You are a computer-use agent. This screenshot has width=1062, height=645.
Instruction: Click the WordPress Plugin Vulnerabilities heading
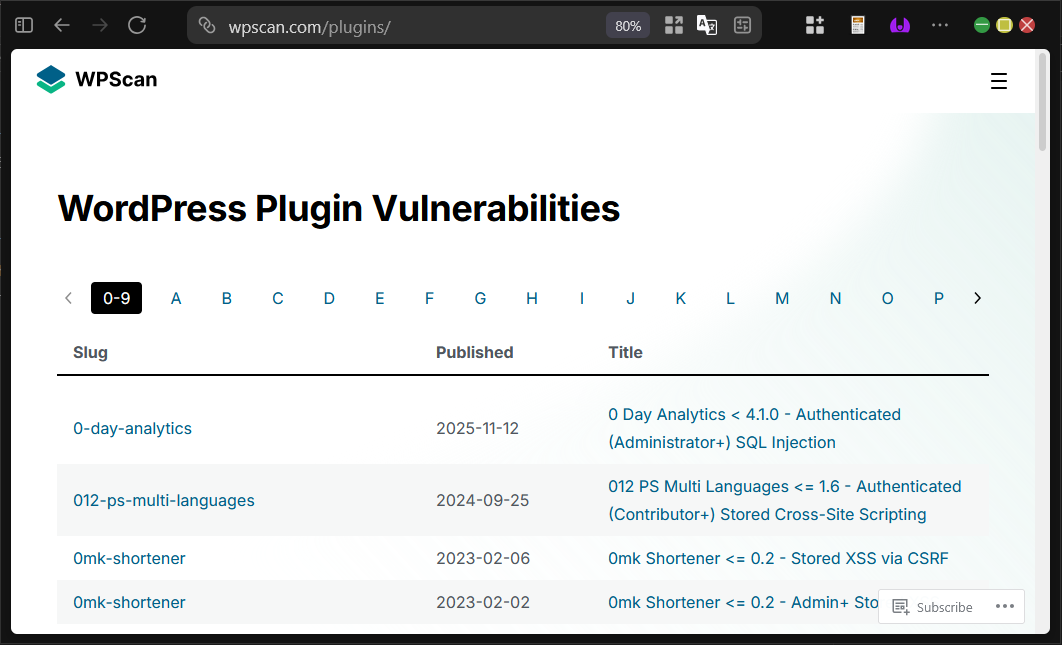pos(339,208)
